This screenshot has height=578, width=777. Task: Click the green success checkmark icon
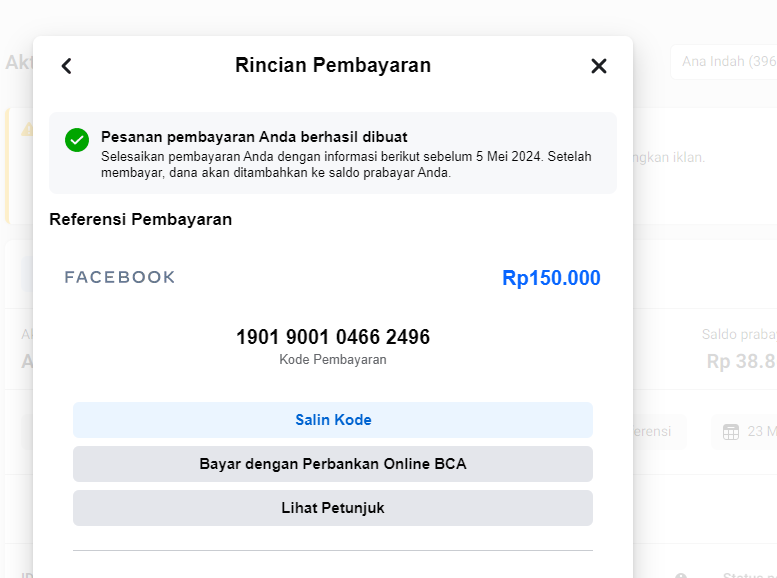77,140
